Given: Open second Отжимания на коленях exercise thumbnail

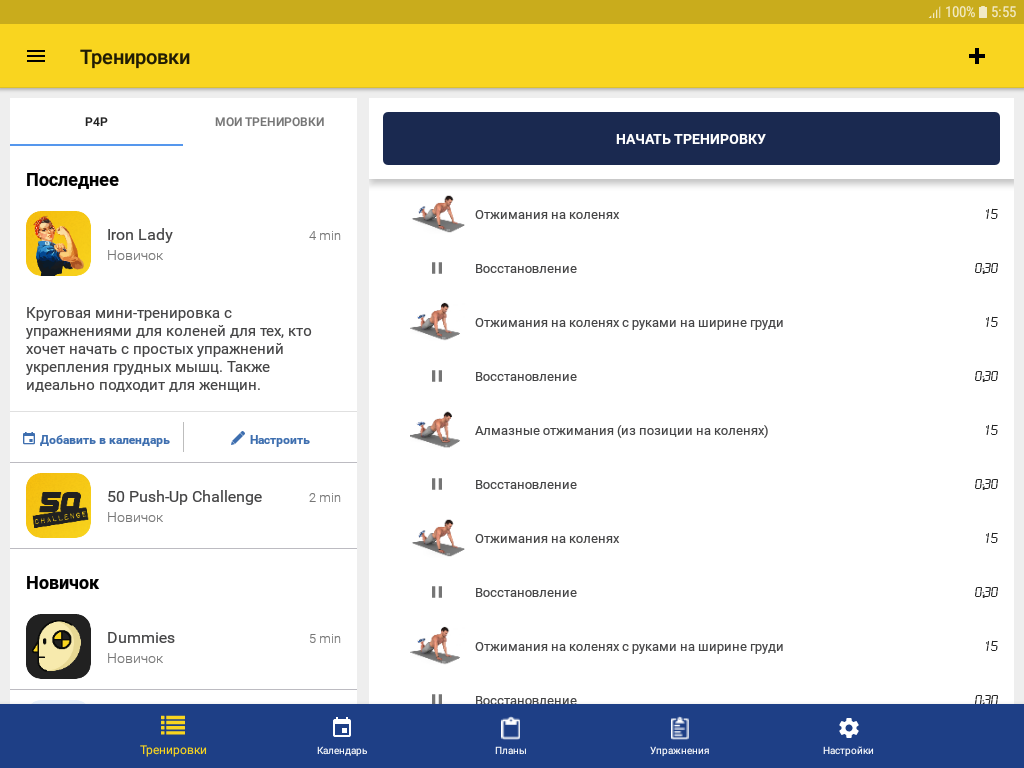Looking at the screenshot, I should (x=438, y=537).
